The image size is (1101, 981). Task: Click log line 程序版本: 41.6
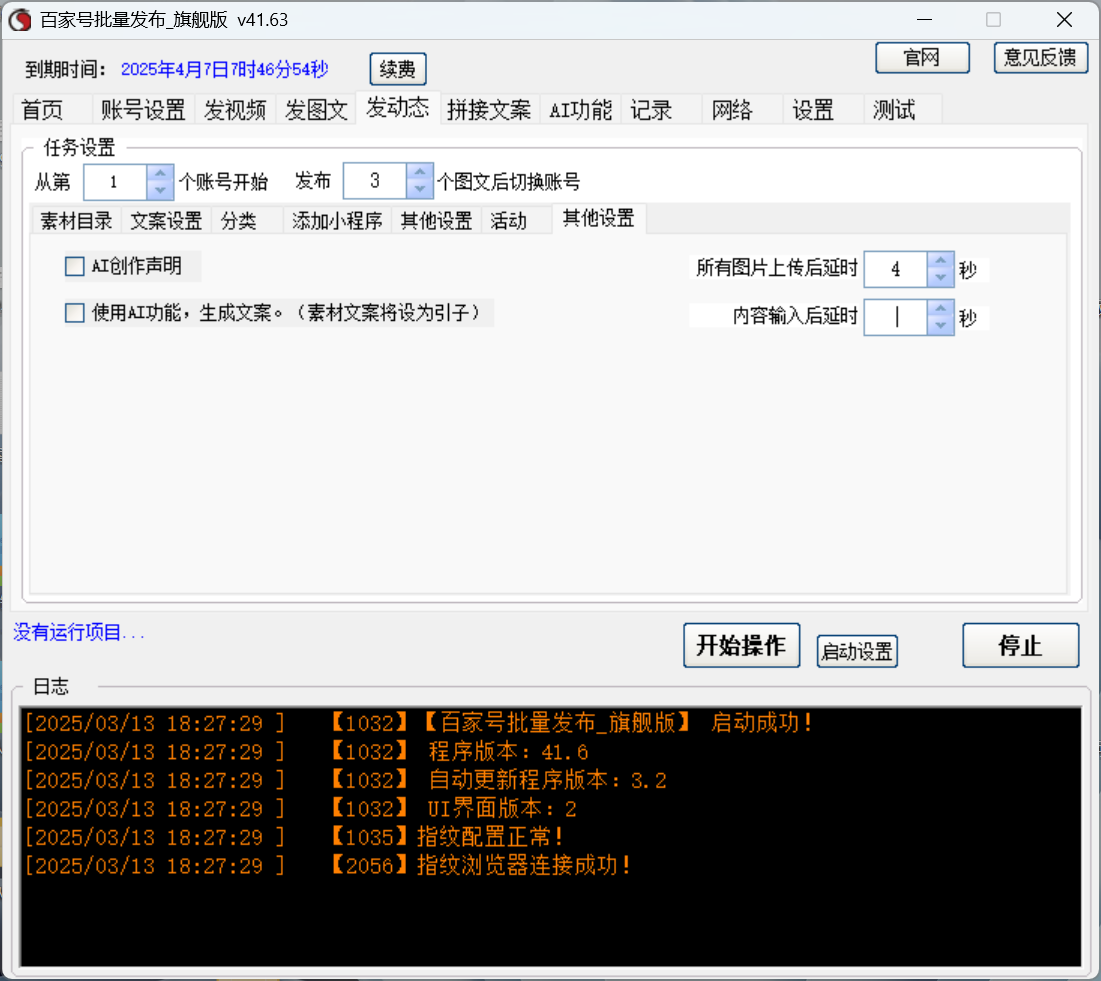(x=307, y=752)
